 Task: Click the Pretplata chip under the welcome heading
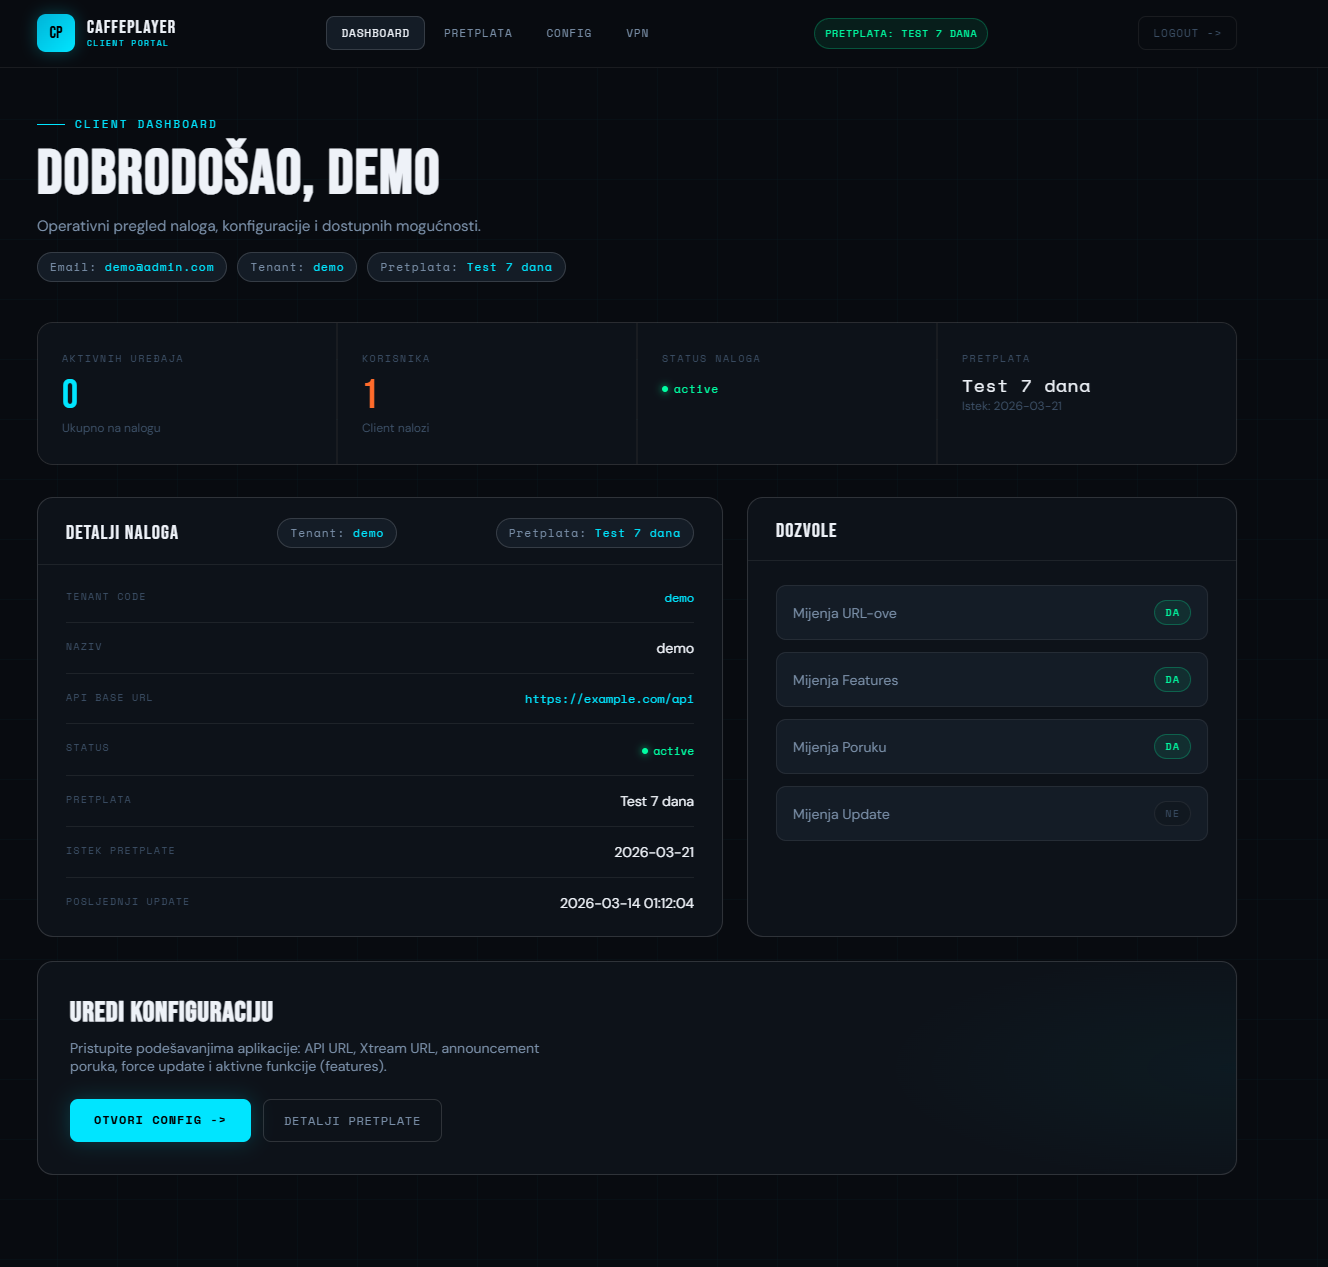click(x=466, y=267)
